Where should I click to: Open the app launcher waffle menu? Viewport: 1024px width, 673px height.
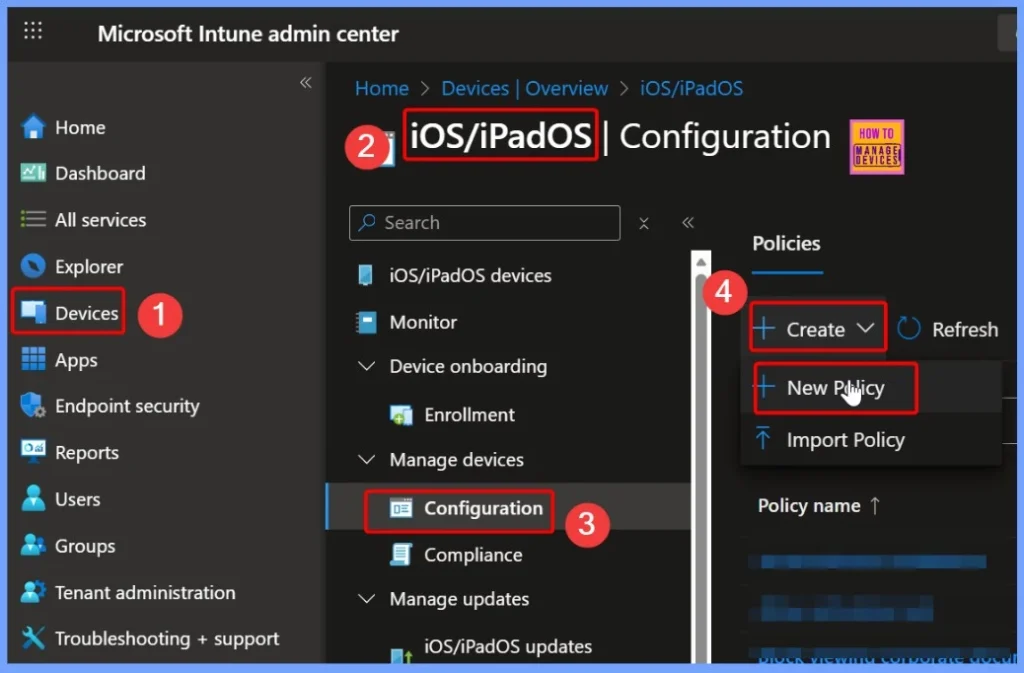[x=33, y=31]
